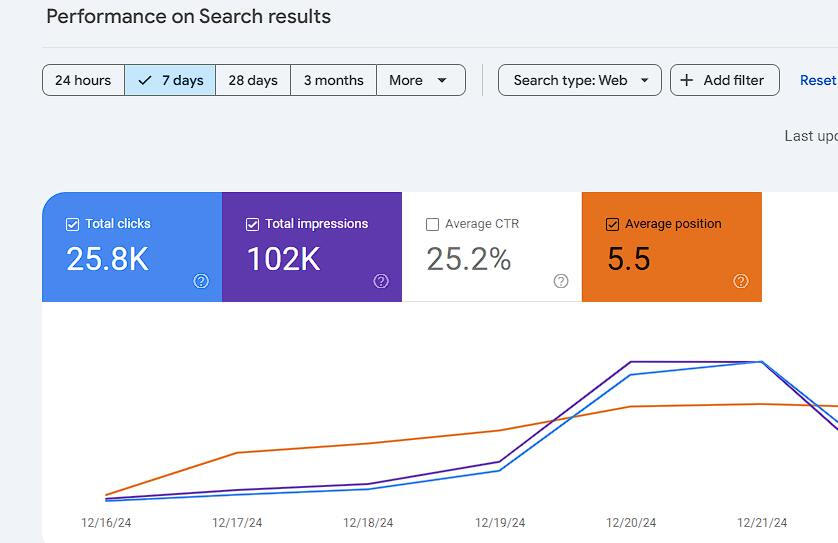Expand the More date range dropdown
838x543 pixels.
pos(421,80)
